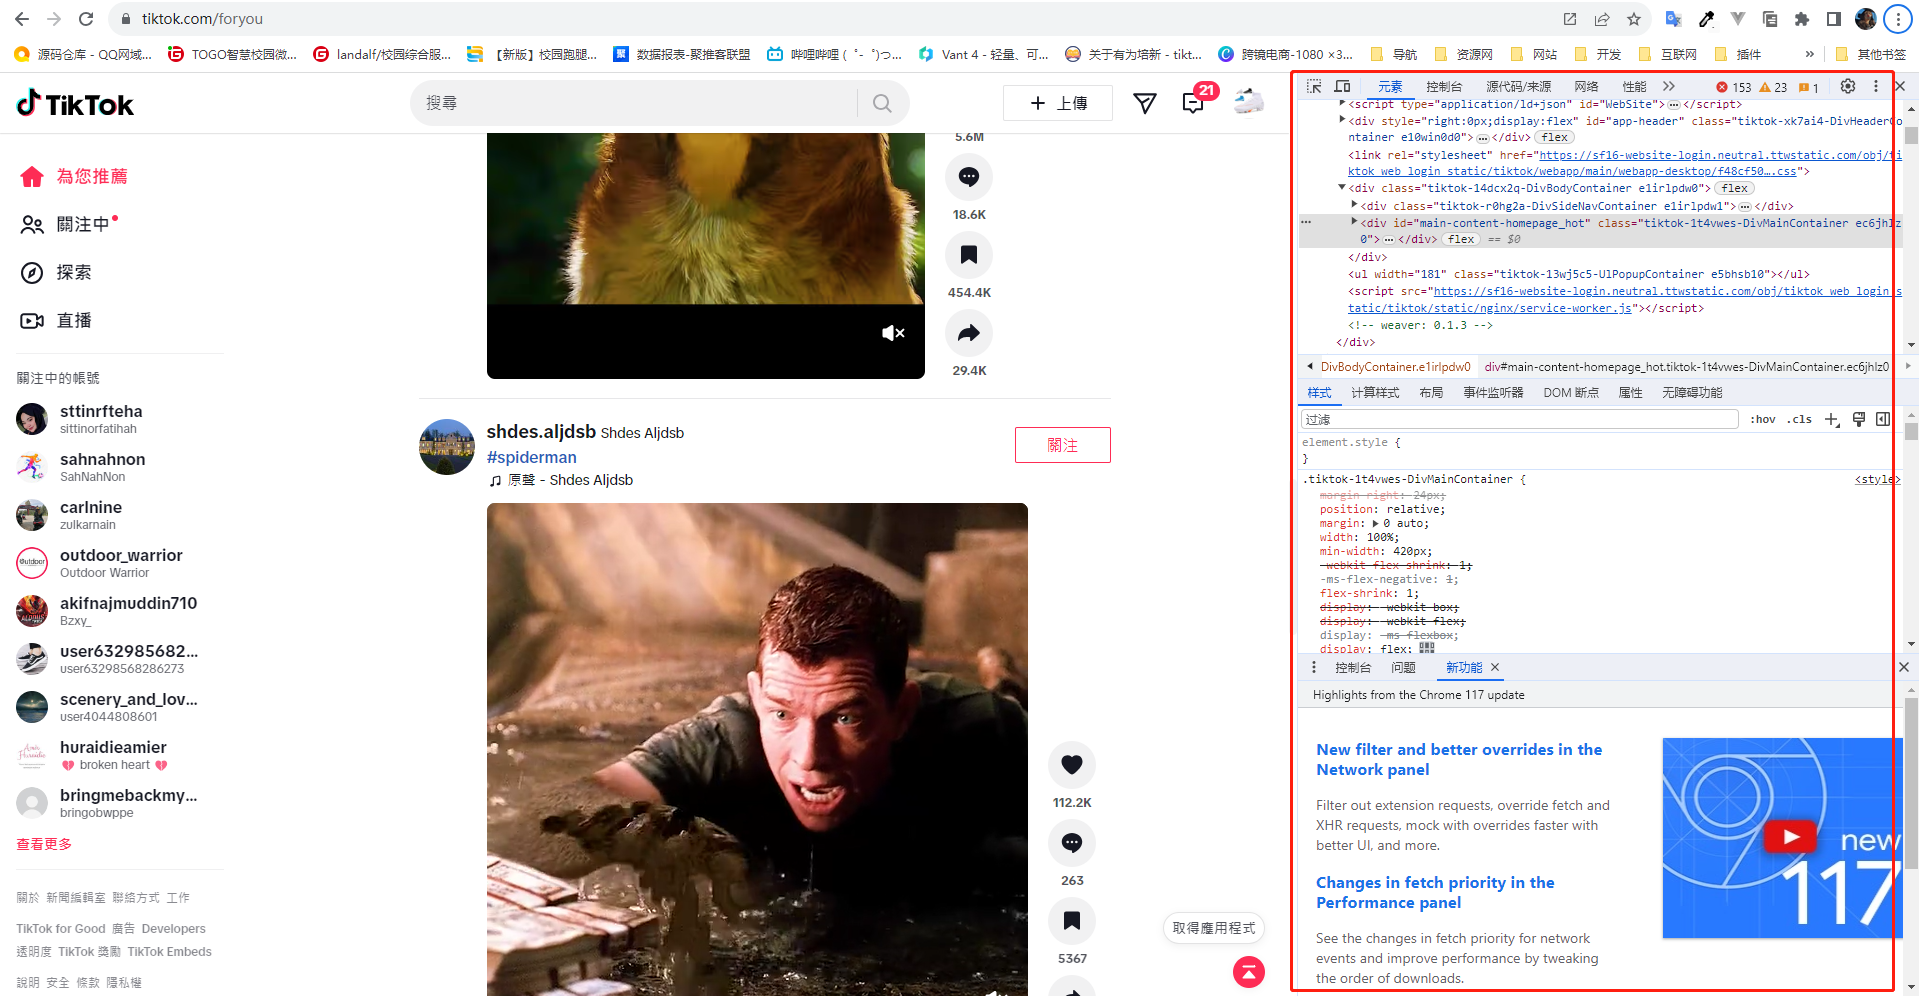Screen dimensions: 1919x996
Task: Open the sahnahnon account
Action: point(102,466)
